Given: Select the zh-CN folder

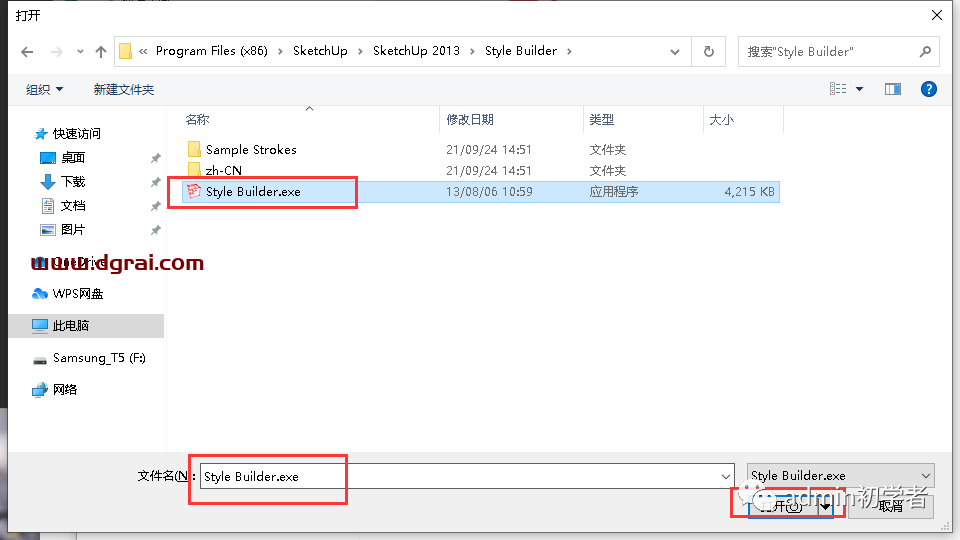Looking at the screenshot, I should 223,170.
